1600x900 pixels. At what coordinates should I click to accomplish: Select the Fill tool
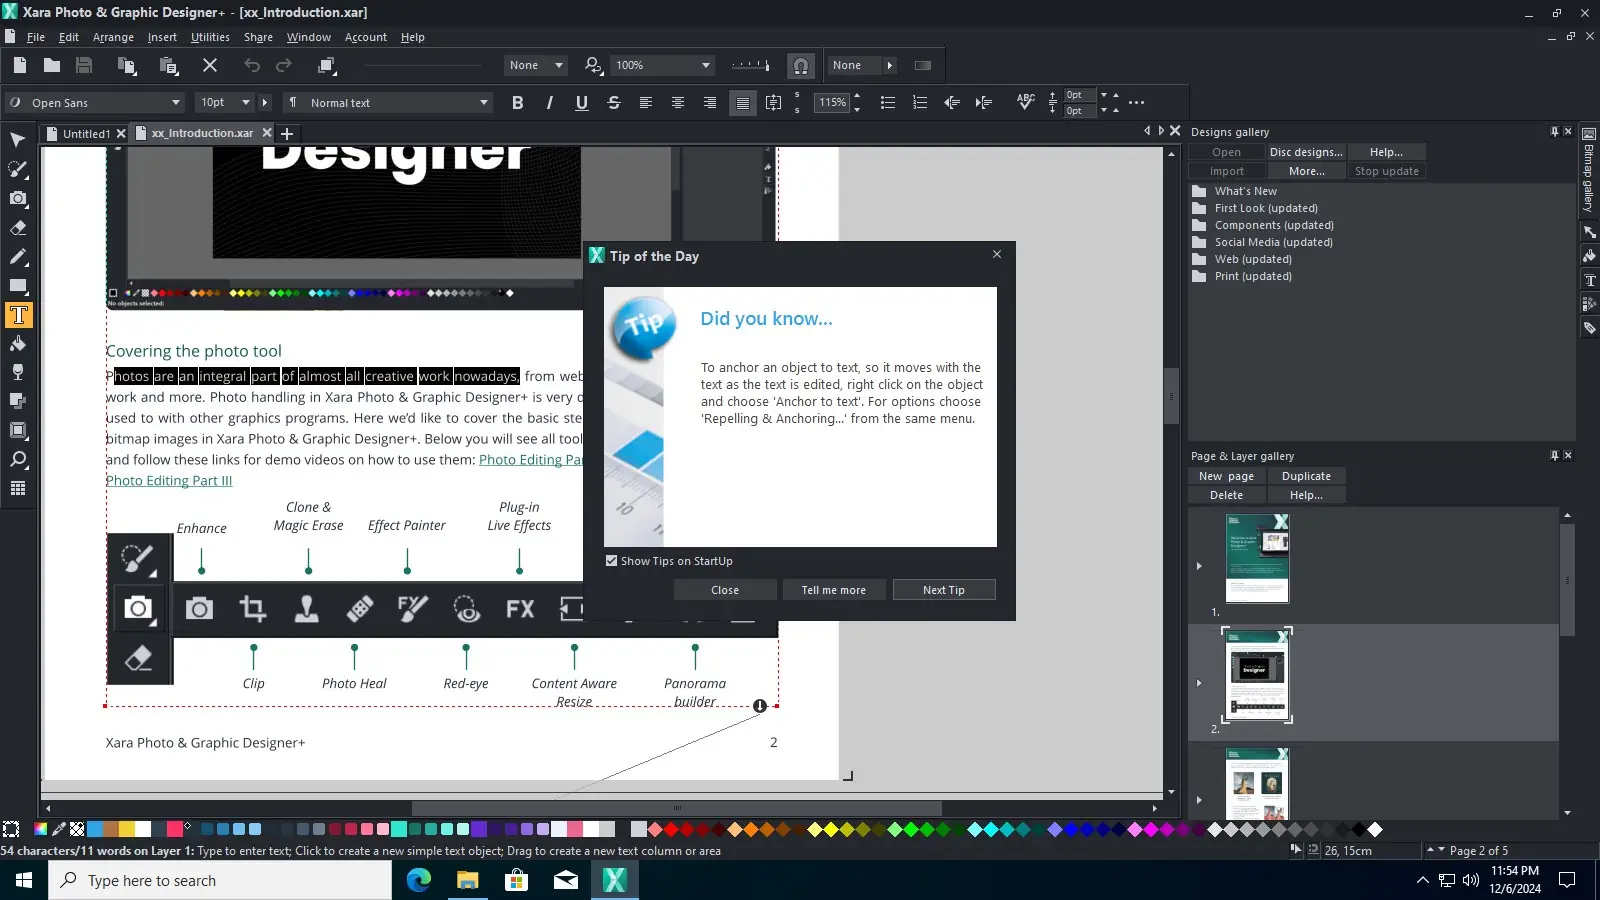(x=17, y=344)
